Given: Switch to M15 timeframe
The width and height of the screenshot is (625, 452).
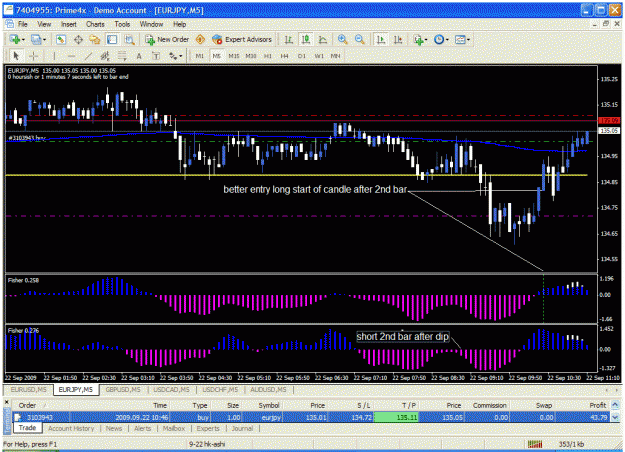Looking at the screenshot, I should tap(234, 56).
